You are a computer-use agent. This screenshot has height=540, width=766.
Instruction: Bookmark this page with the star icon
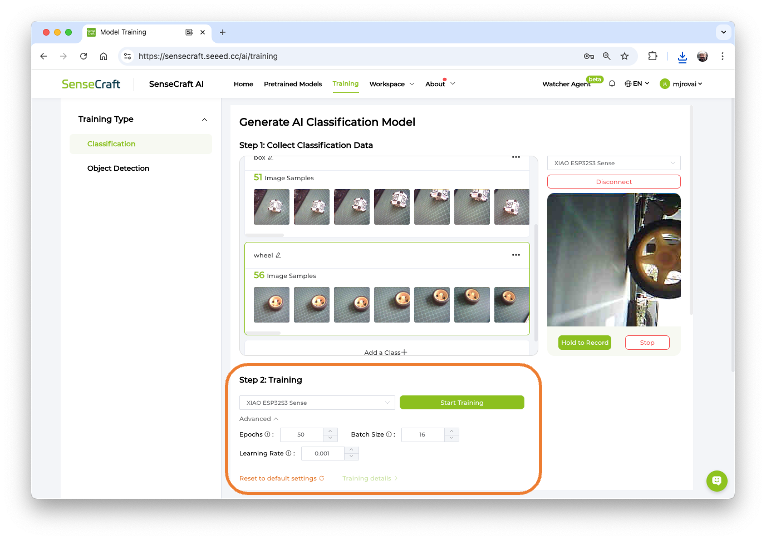tap(624, 56)
